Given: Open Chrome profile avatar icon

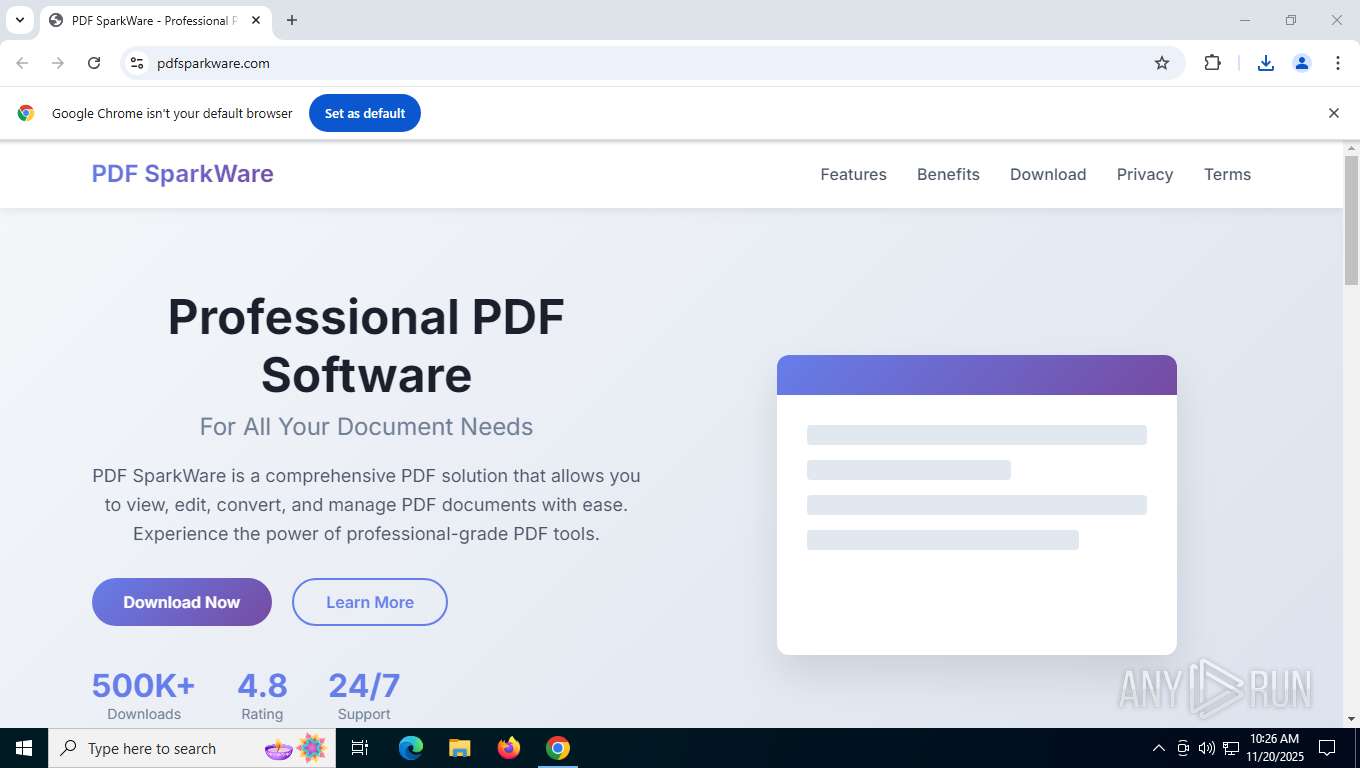Looking at the screenshot, I should [x=1302, y=63].
